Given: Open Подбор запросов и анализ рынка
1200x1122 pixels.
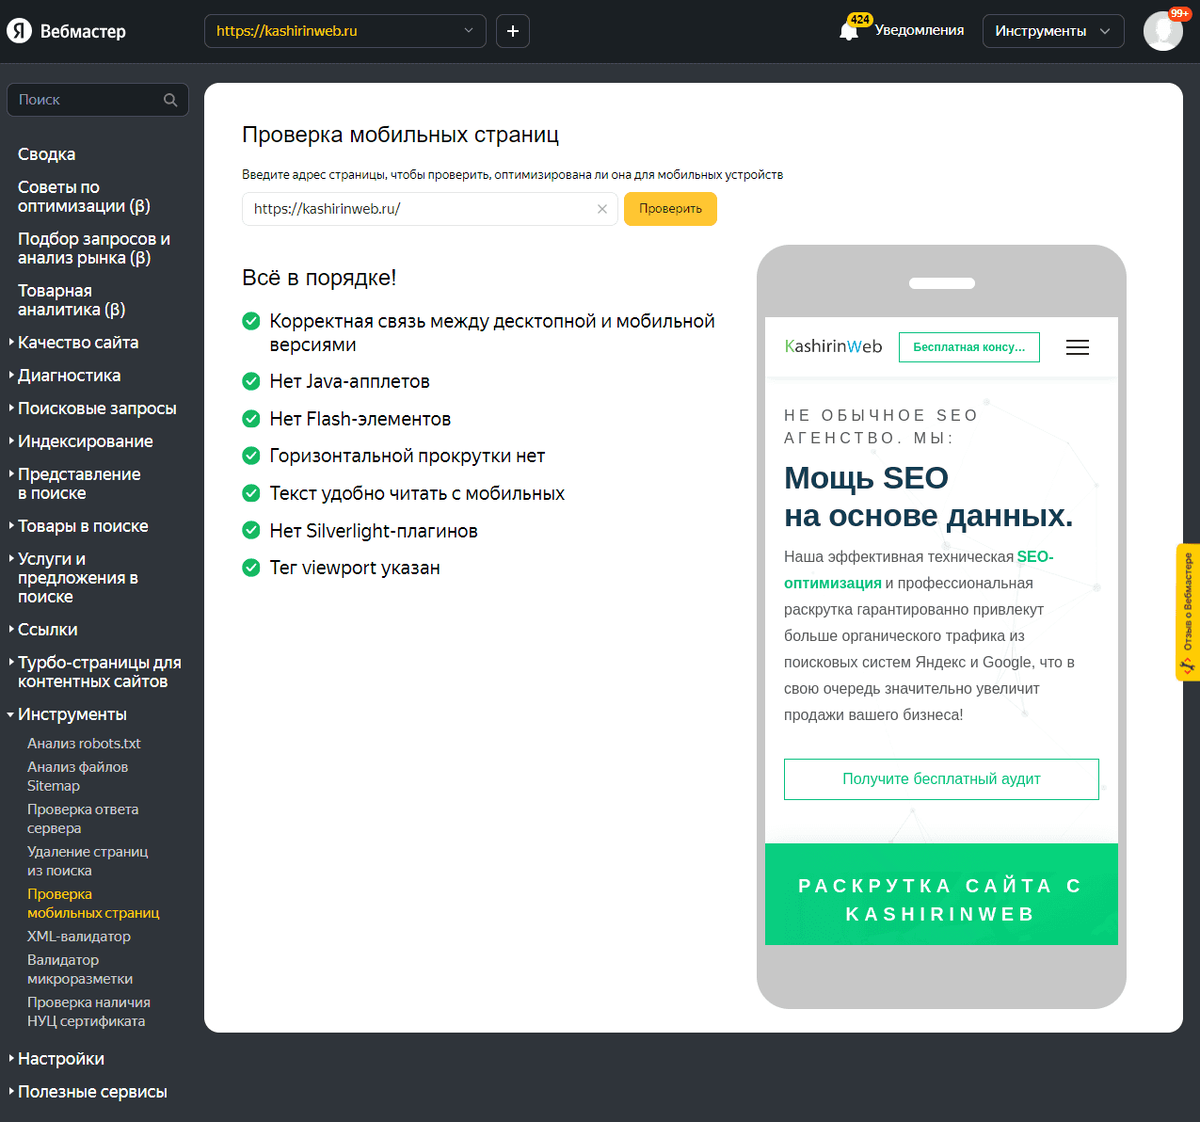Looking at the screenshot, I should (94, 248).
